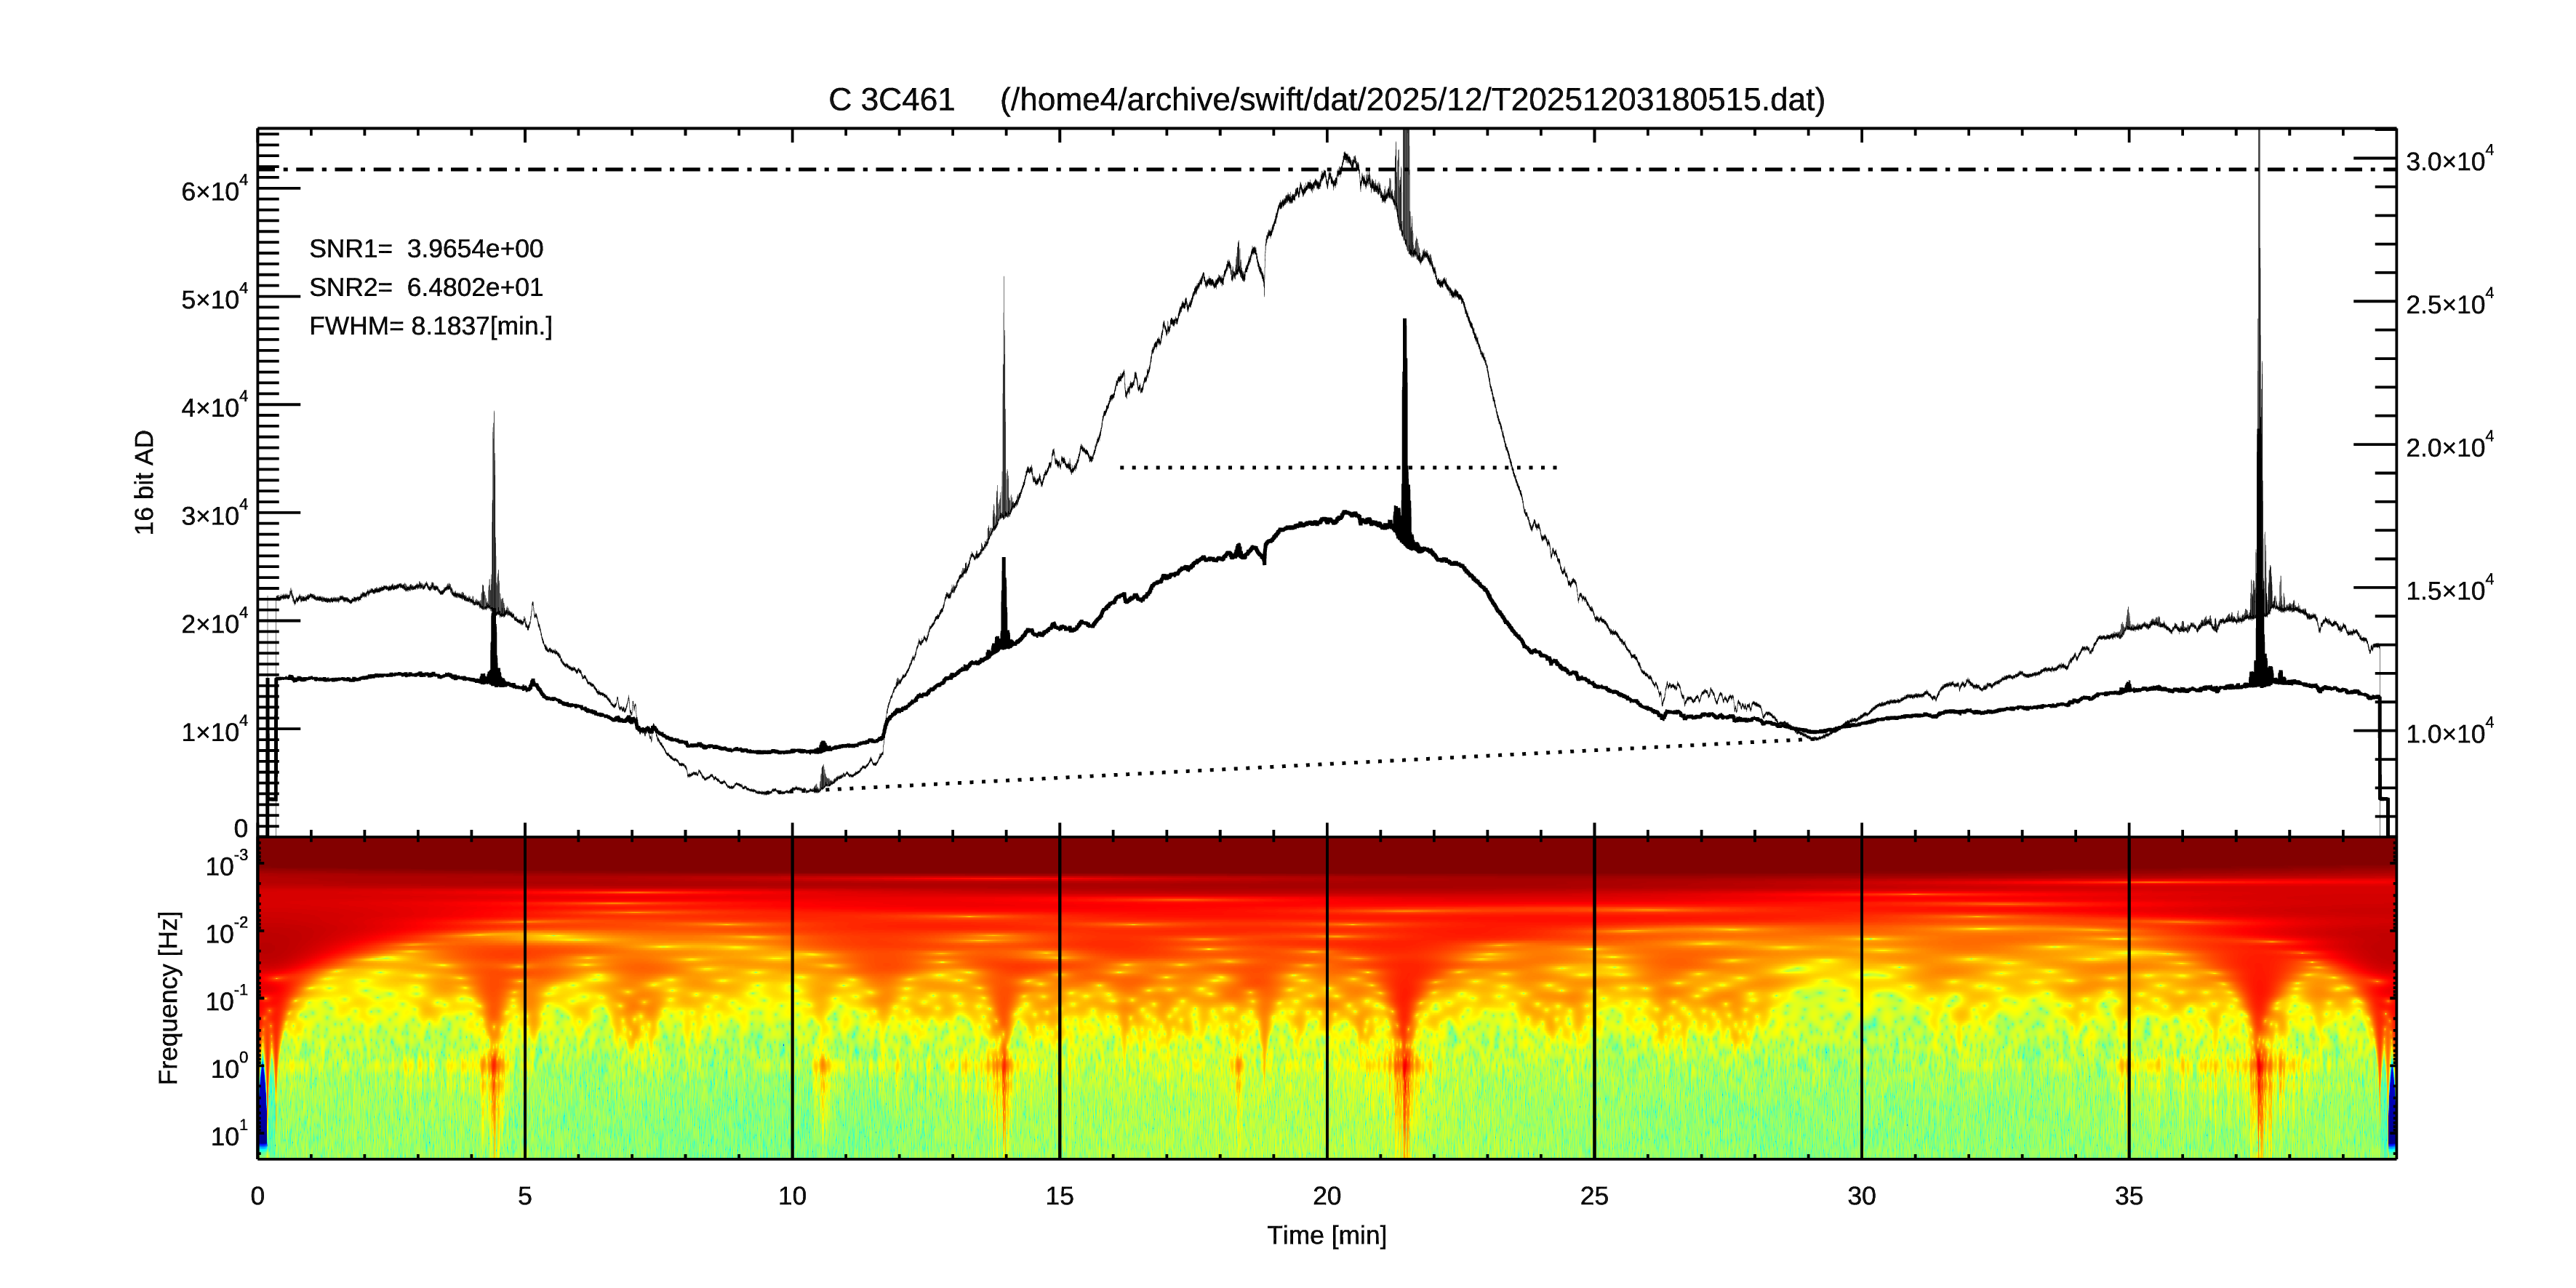The height and width of the screenshot is (1288, 2576).
Task: Click the '16 bit AD' y-axis label
Action: tap(145, 482)
